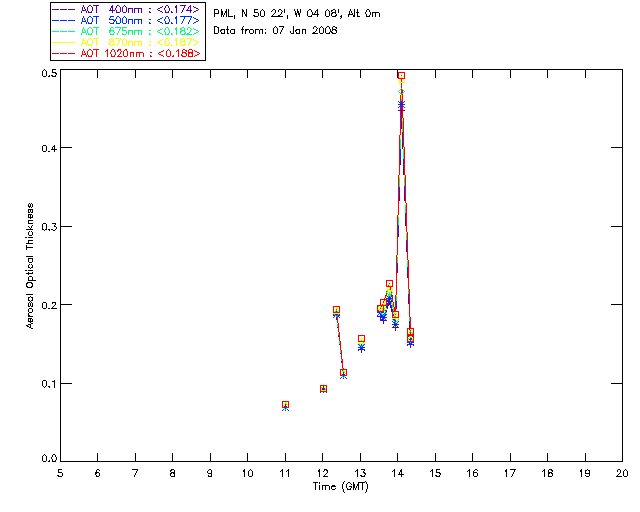Click the x-axis tick label "17"
This screenshot has width=640, height=512.
click(510, 474)
